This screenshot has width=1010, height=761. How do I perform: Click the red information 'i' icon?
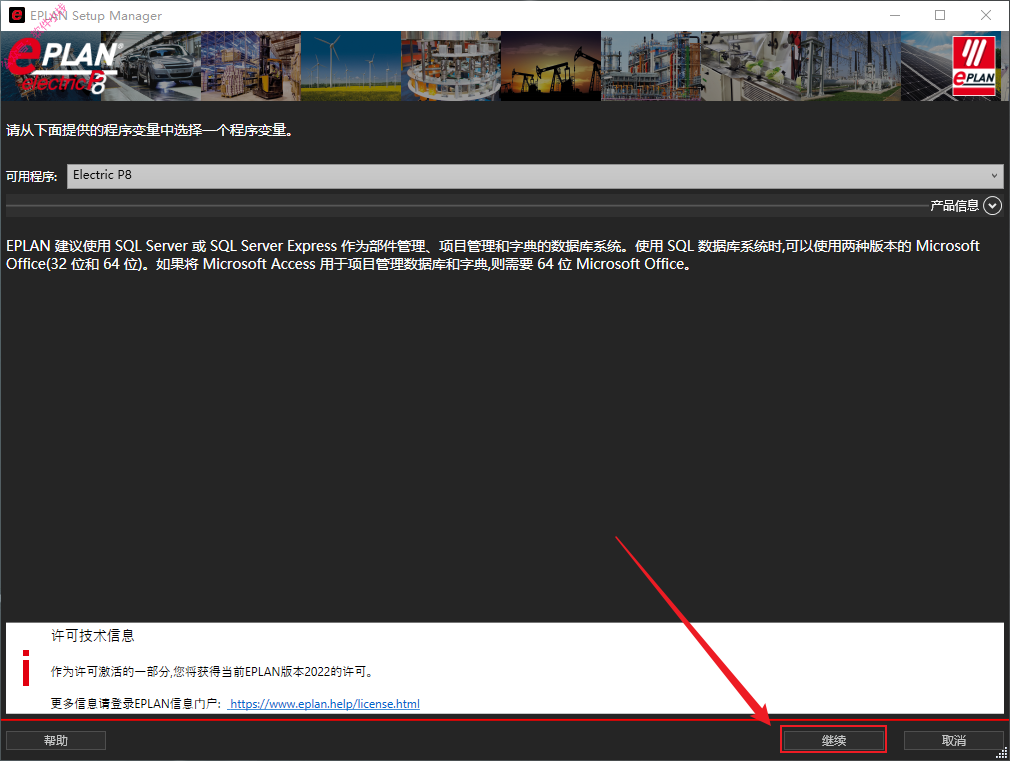click(26, 668)
